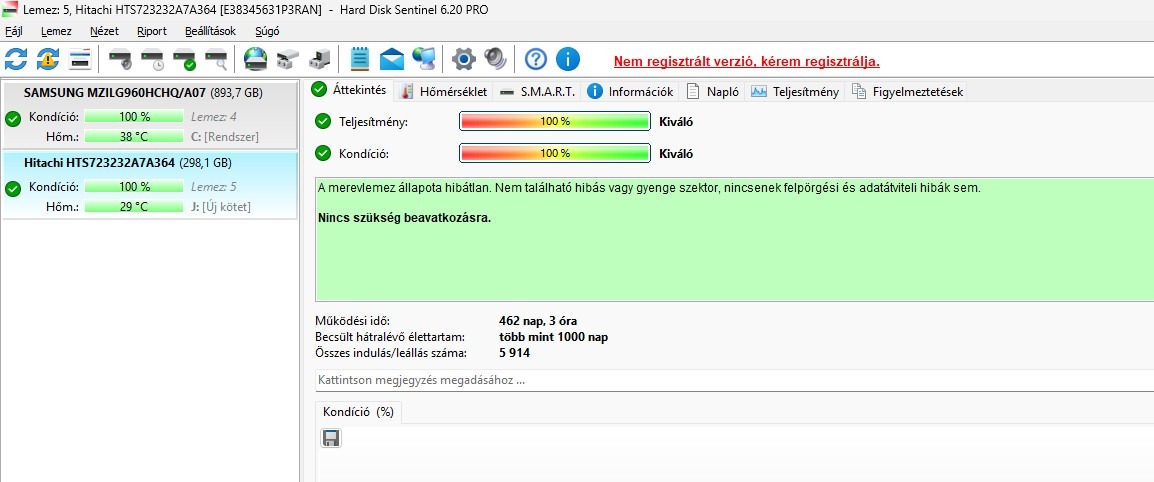Click the több mint 1000 nap value
The width and height of the screenshot is (1154, 482).
553,337
